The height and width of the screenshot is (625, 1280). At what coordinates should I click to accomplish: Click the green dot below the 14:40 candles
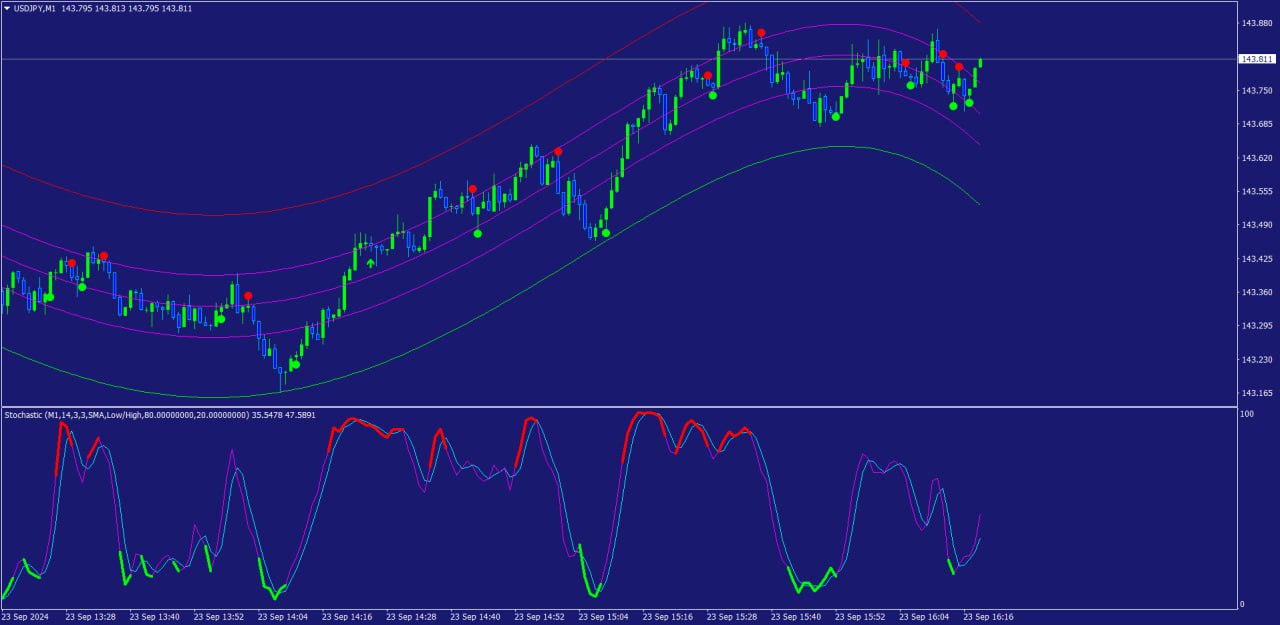click(478, 233)
